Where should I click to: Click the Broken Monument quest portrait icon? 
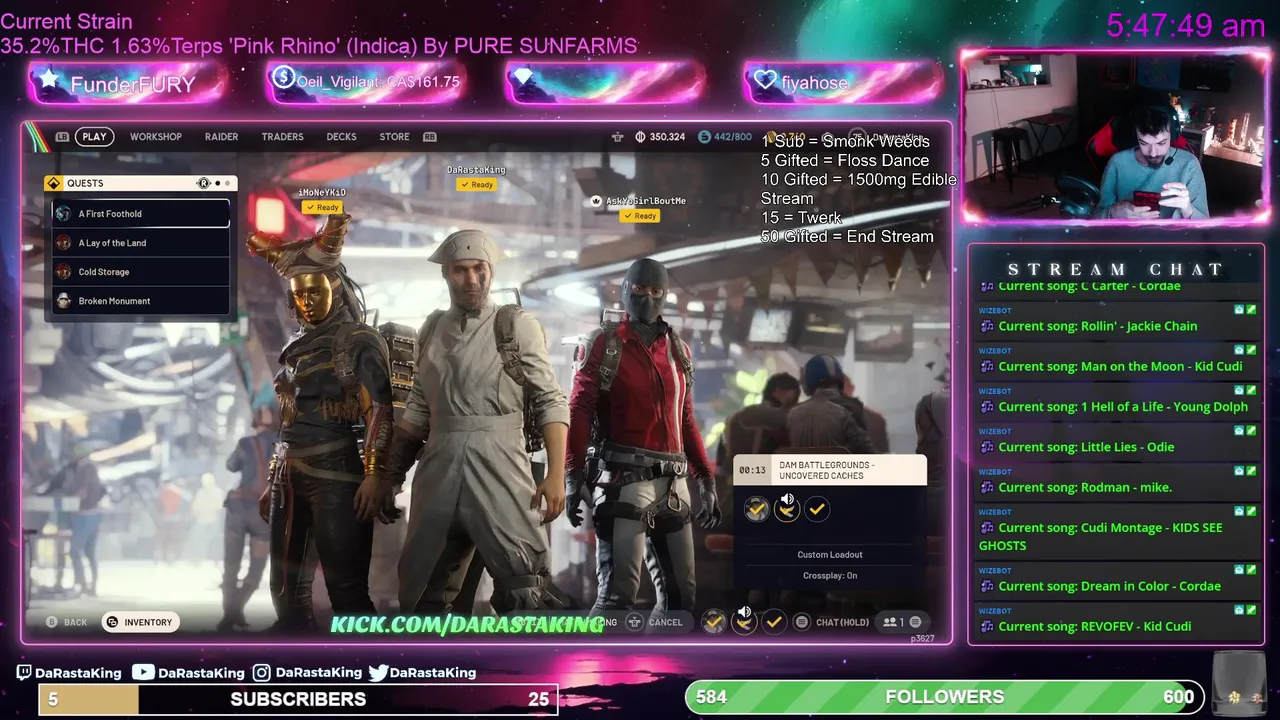(63, 301)
